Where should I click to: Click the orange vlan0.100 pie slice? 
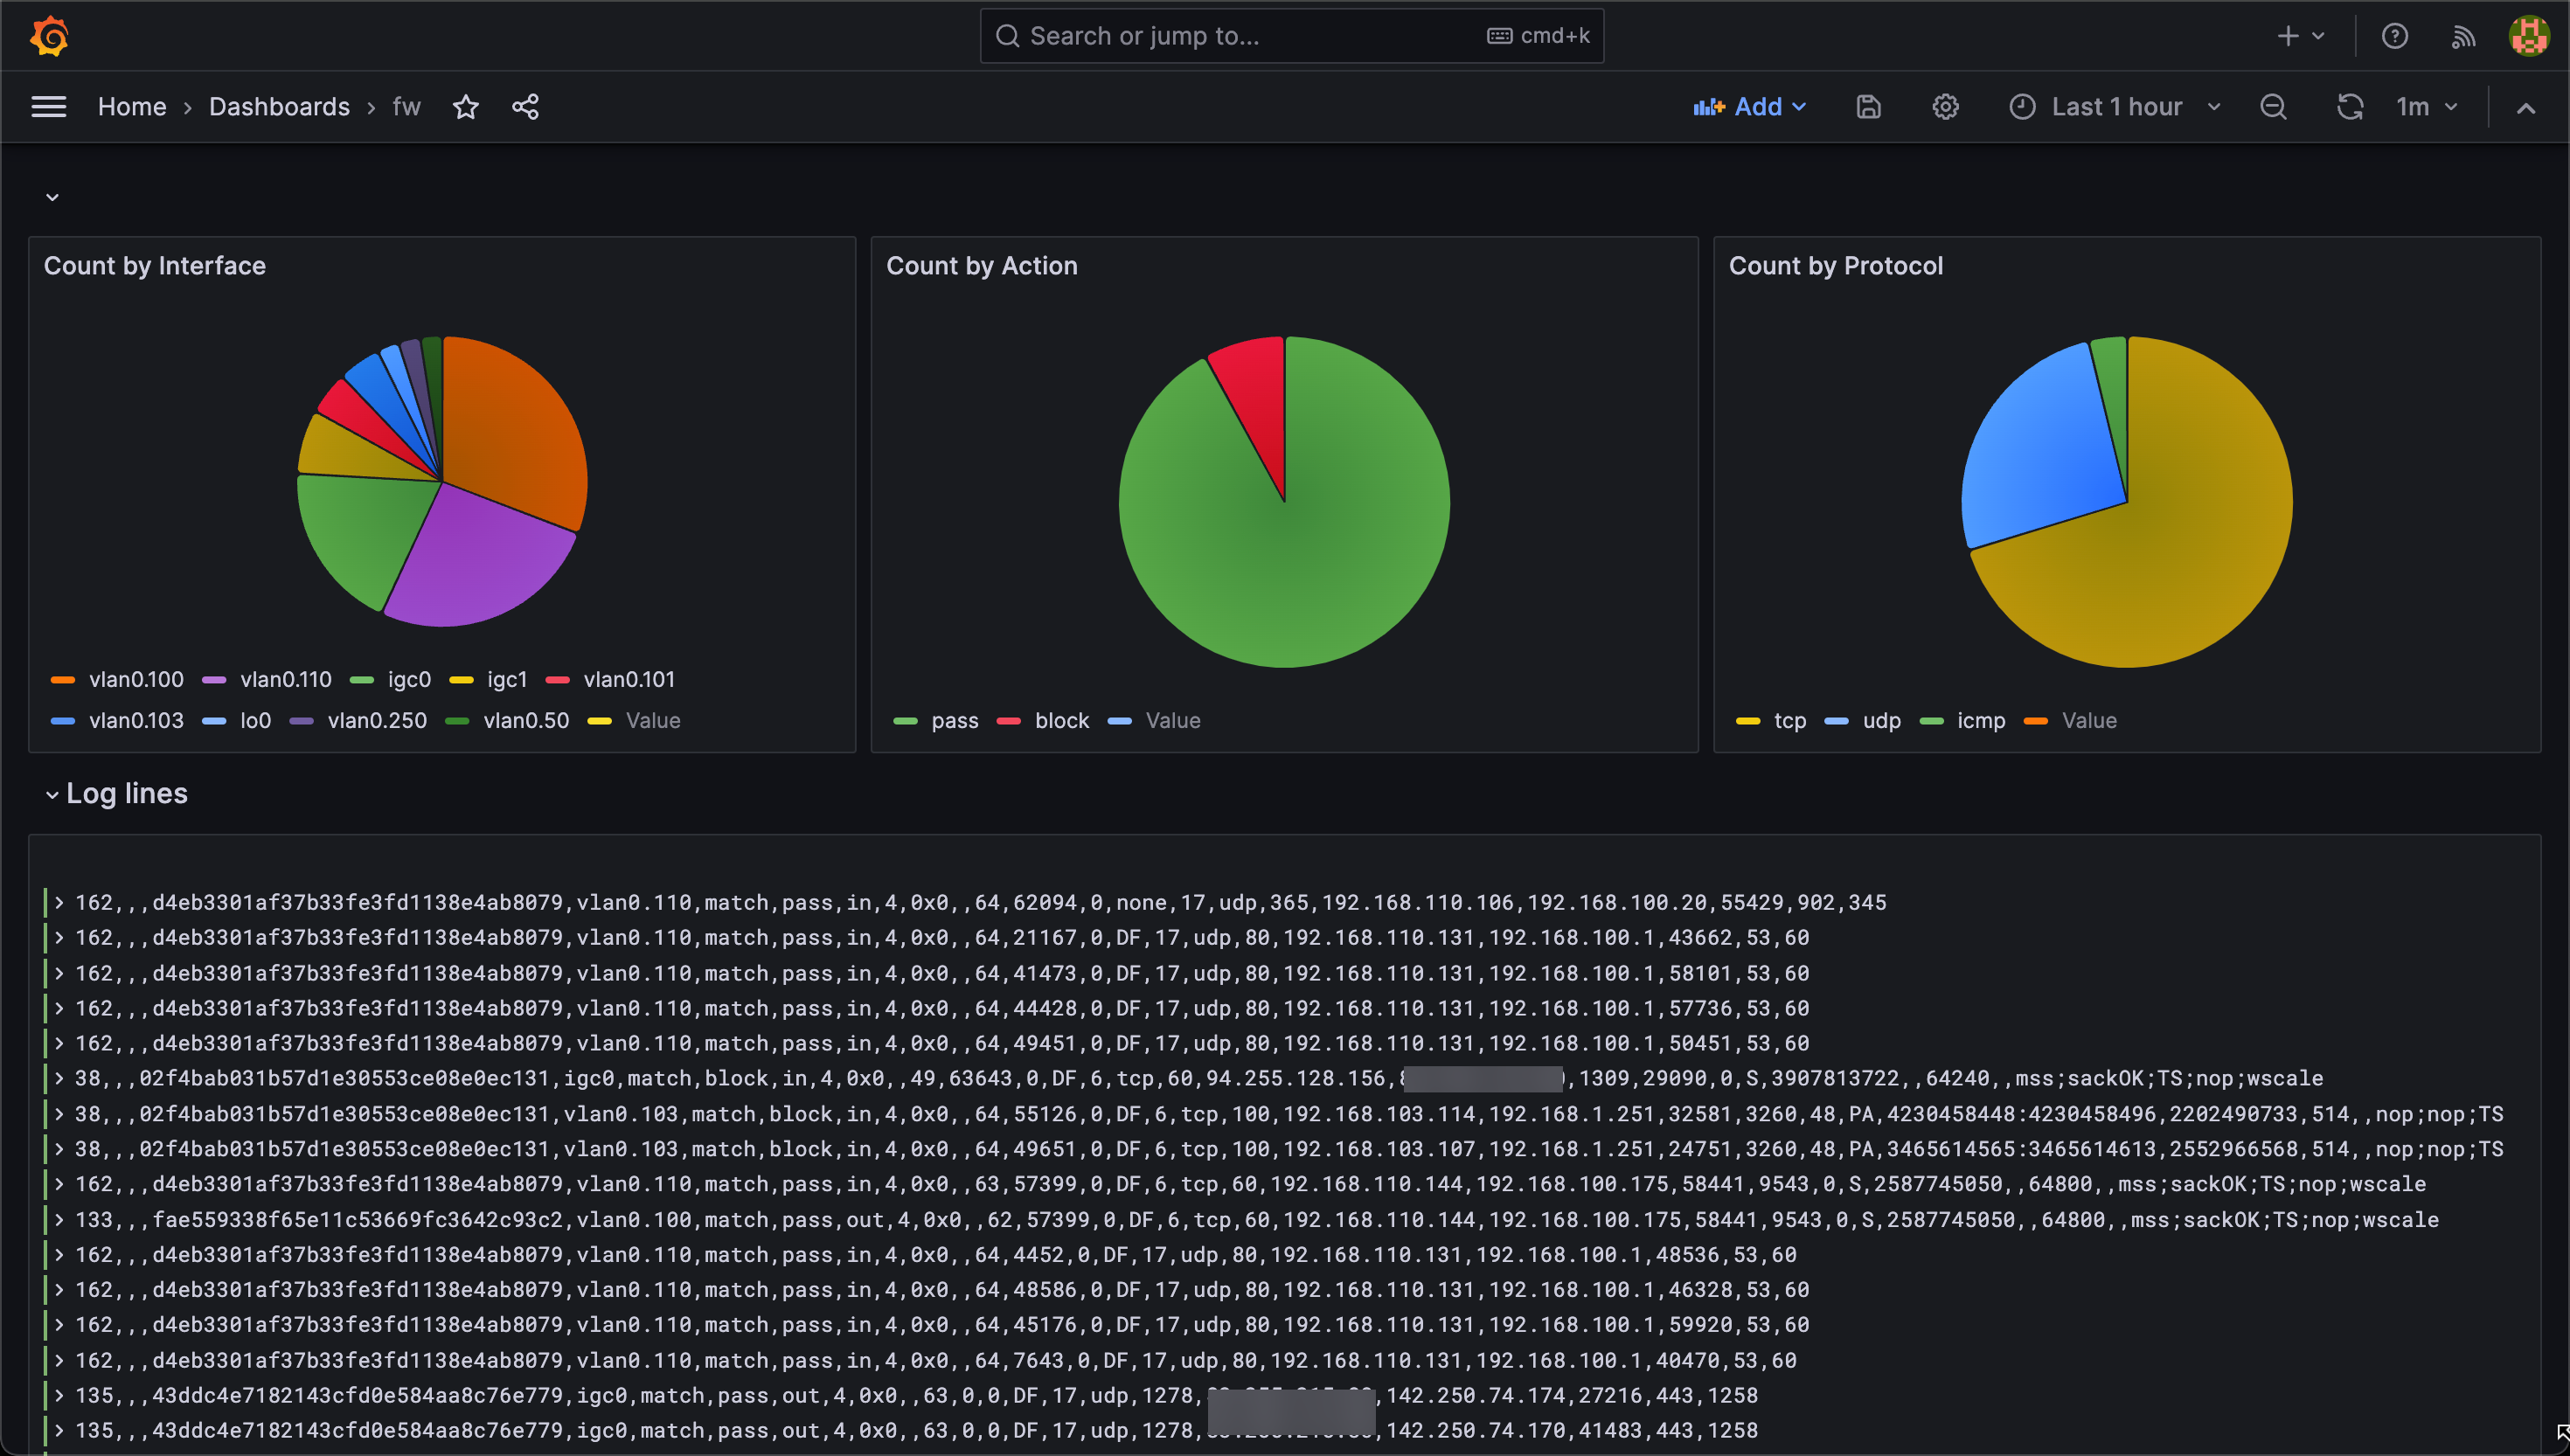(x=515, y=430)
